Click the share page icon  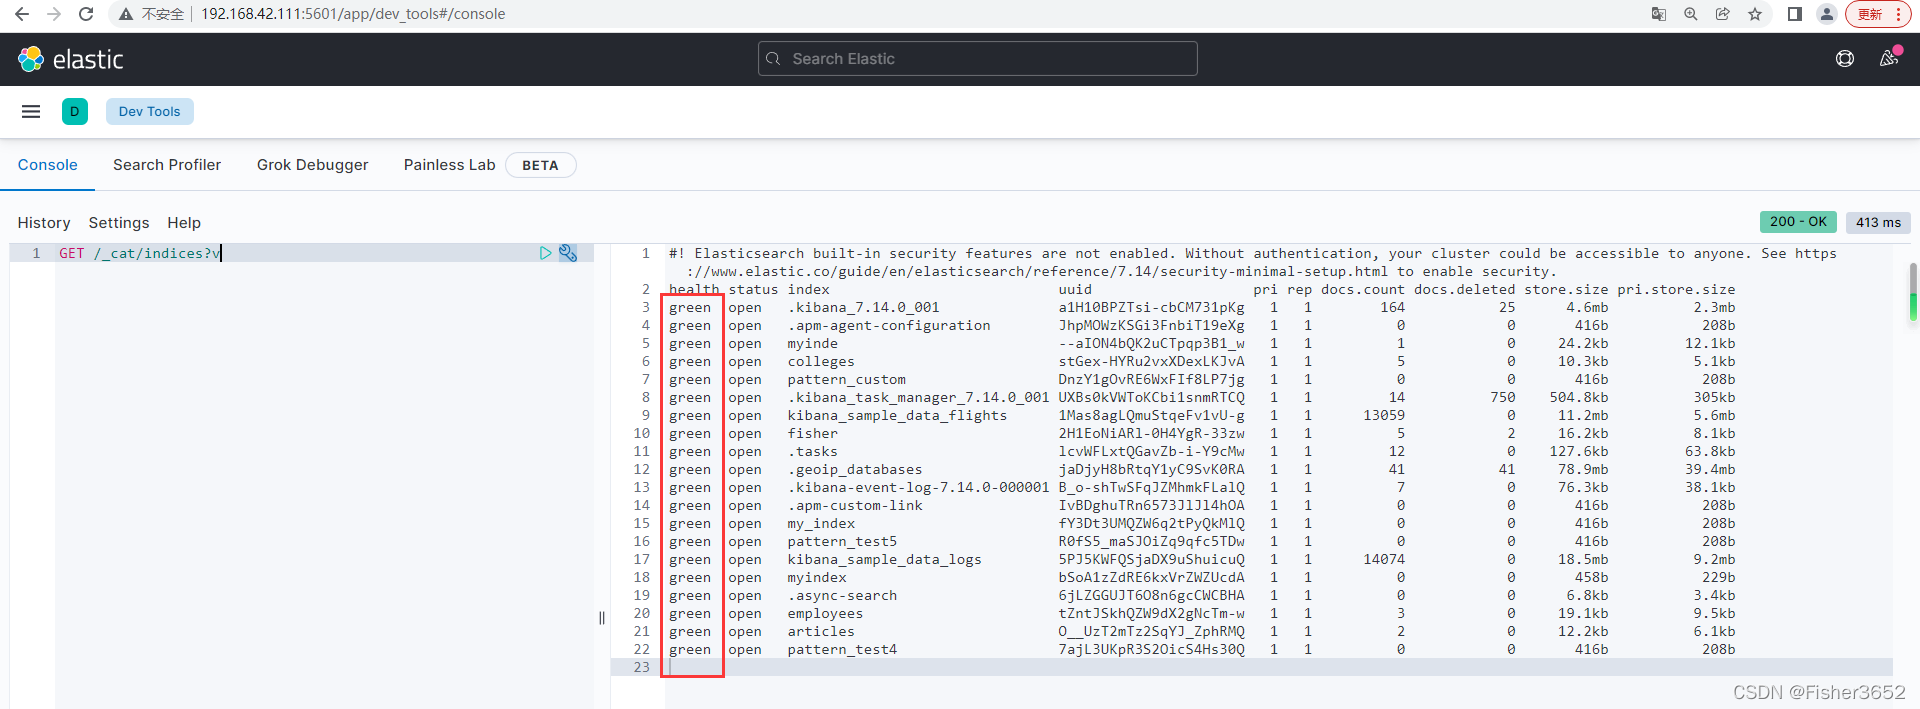point(1723,14)
